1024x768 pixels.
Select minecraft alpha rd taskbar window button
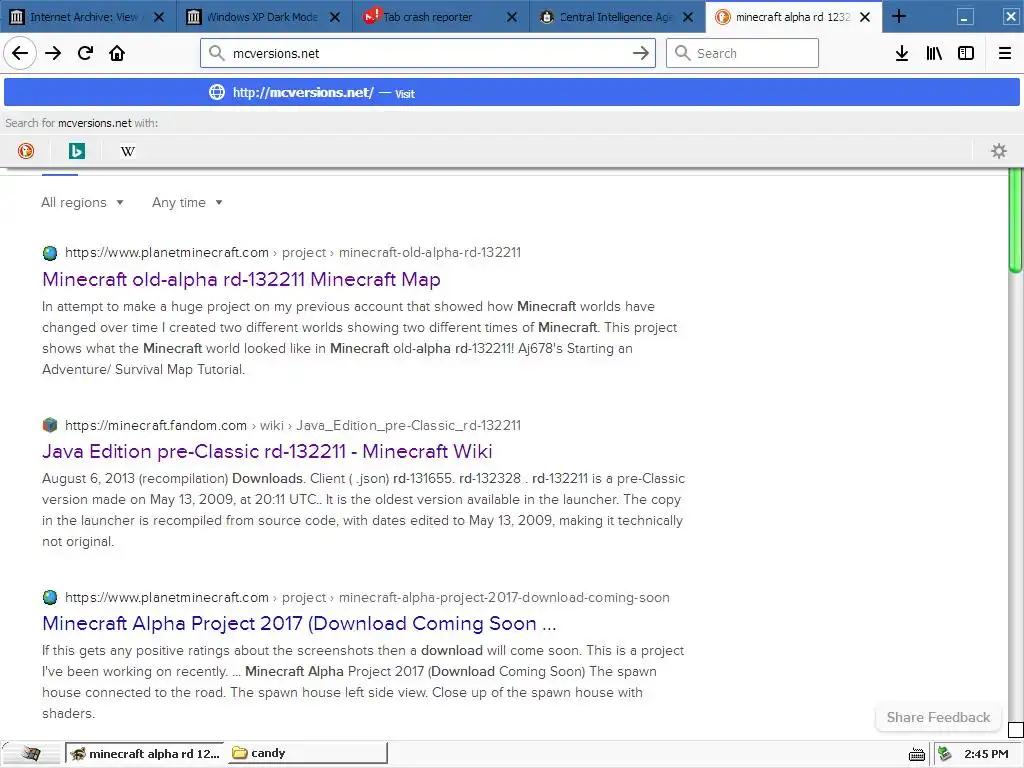[x=145, y=754]
